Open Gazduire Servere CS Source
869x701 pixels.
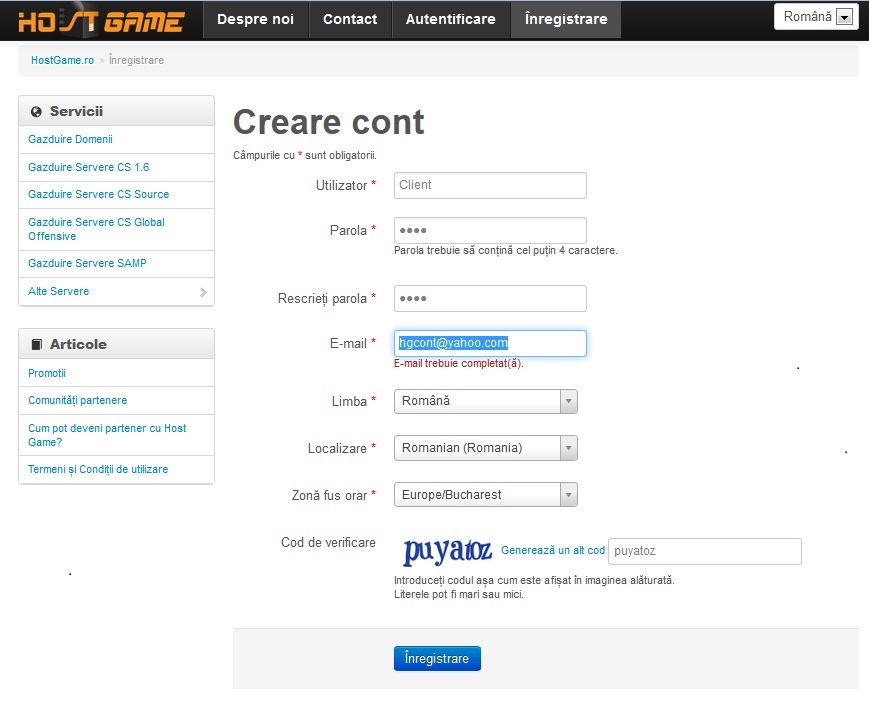pyautogui.click(x=99, y=194)
